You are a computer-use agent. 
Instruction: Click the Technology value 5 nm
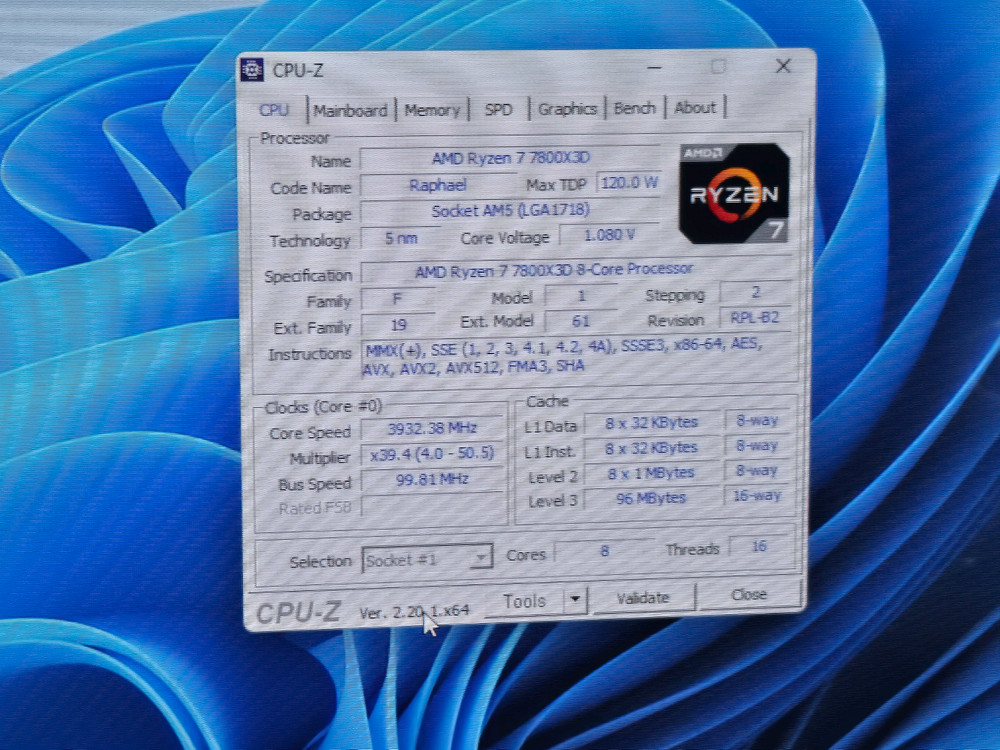[401, 239]
